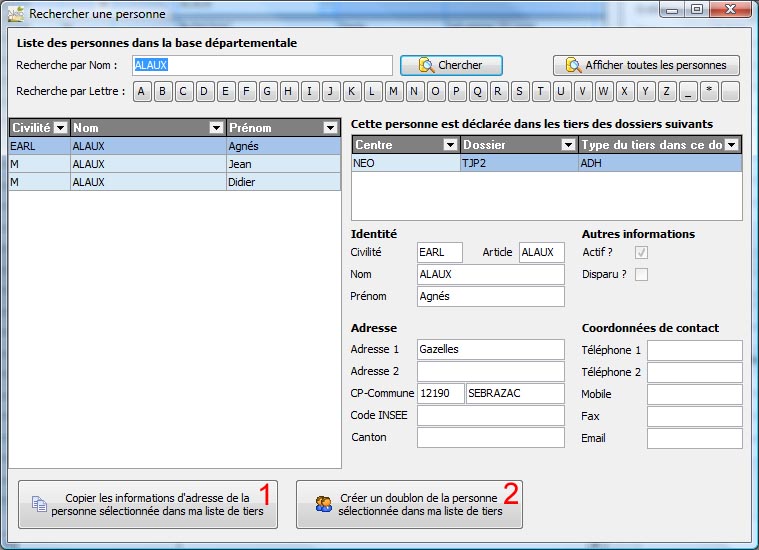Click the empty Adresse 2 field
Image resolution: width=759 pixels, height=550 pixels.
[491, 371]
